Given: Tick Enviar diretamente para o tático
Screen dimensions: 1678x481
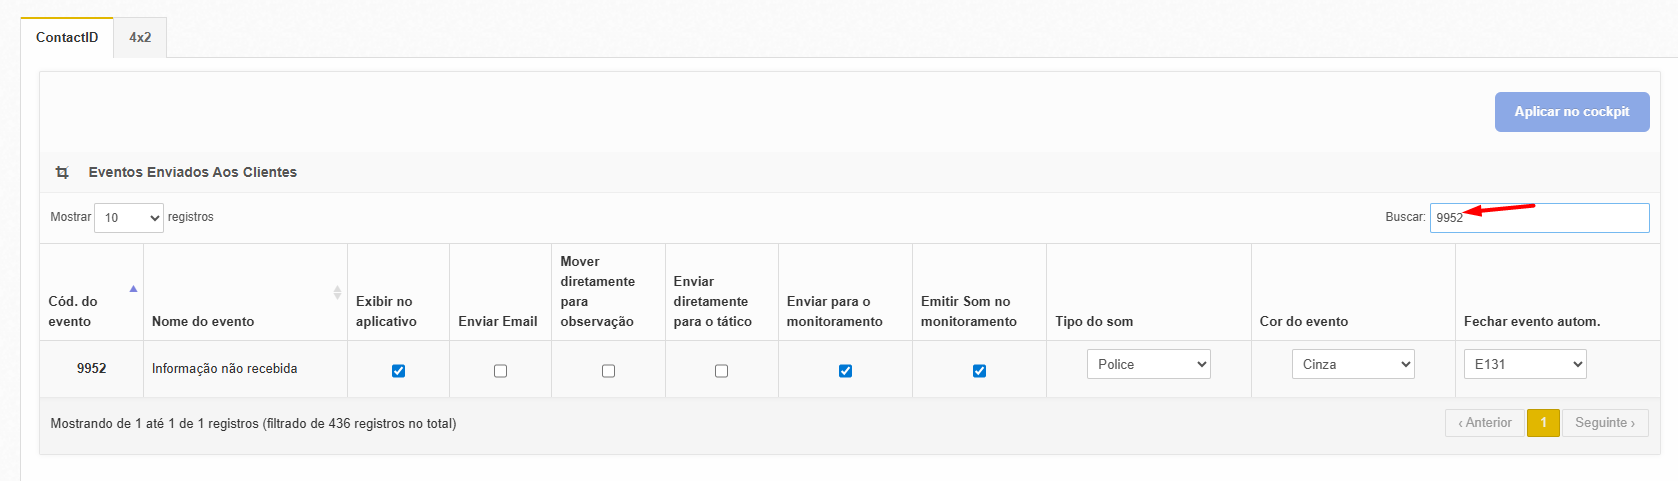Looking at the screenshot, I should tap(721, 371).
